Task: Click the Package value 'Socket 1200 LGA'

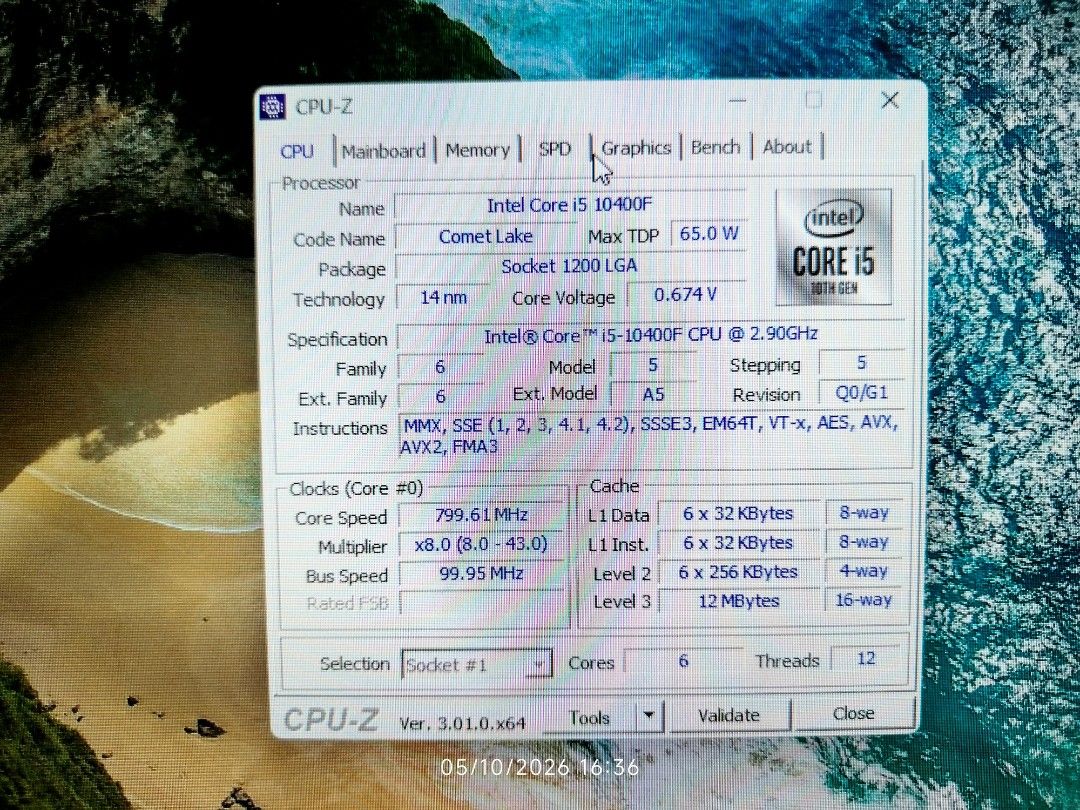Action: 570,266
